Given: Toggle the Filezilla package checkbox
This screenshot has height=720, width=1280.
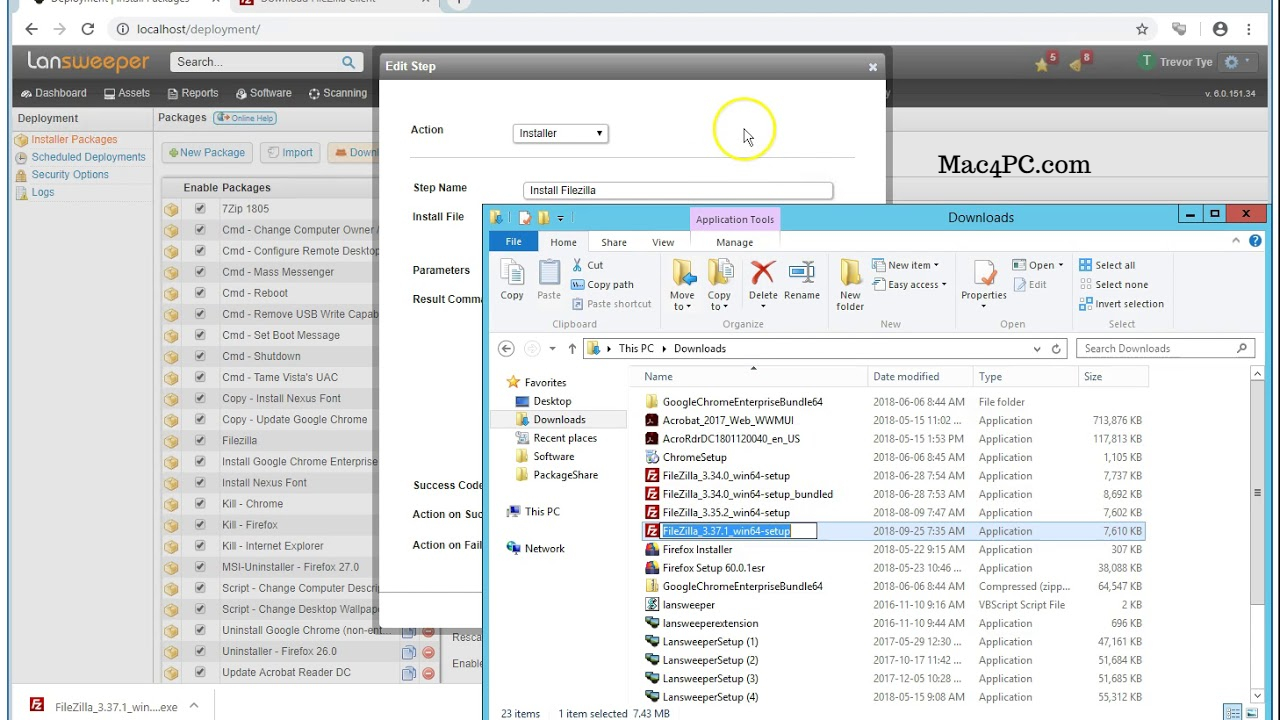Looking at the screenshot, I should pos(200,440).
